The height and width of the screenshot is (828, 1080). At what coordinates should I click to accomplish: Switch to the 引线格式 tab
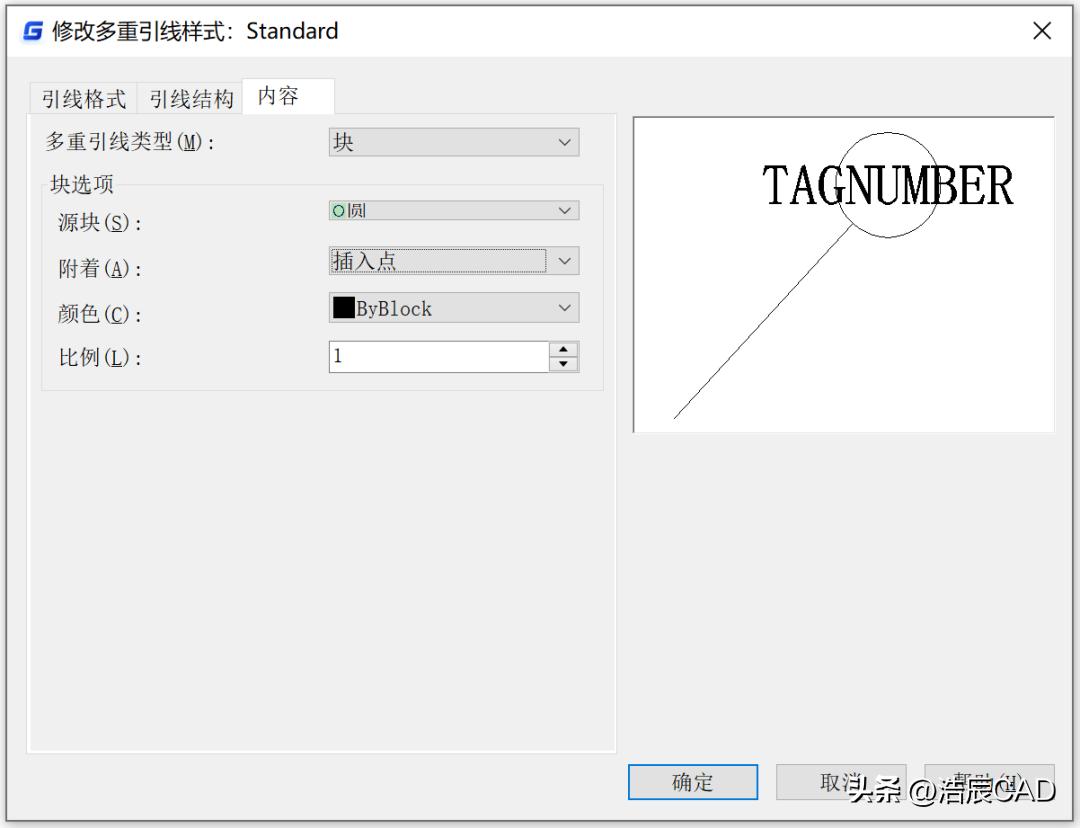[81, 97]
